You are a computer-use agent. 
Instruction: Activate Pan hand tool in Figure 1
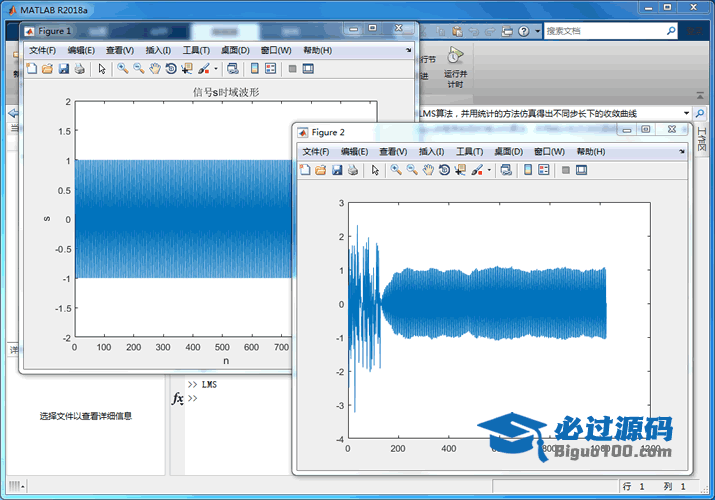pos(155,69)
